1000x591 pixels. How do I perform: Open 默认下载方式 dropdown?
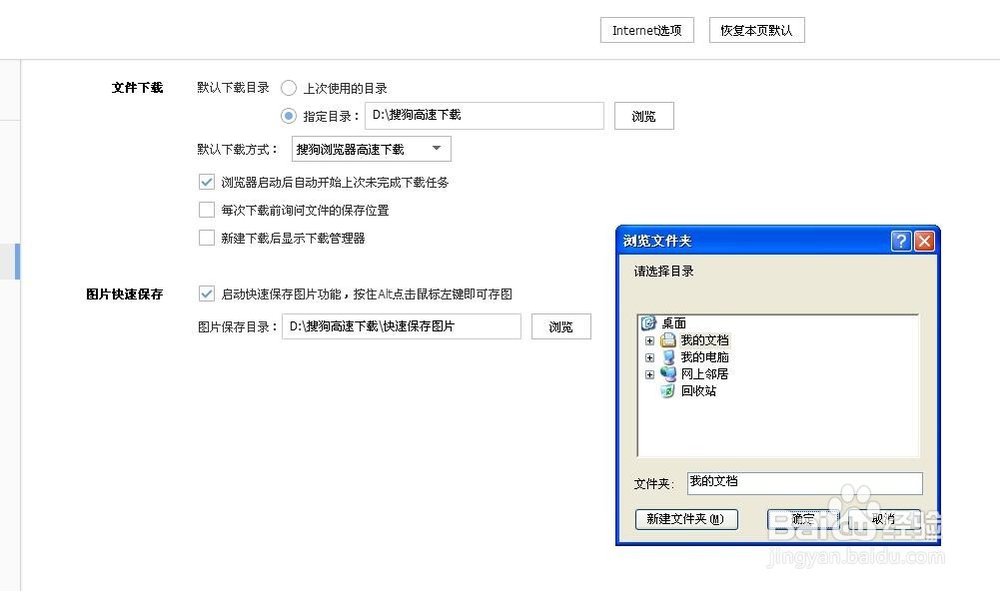(x=371, y=149)
